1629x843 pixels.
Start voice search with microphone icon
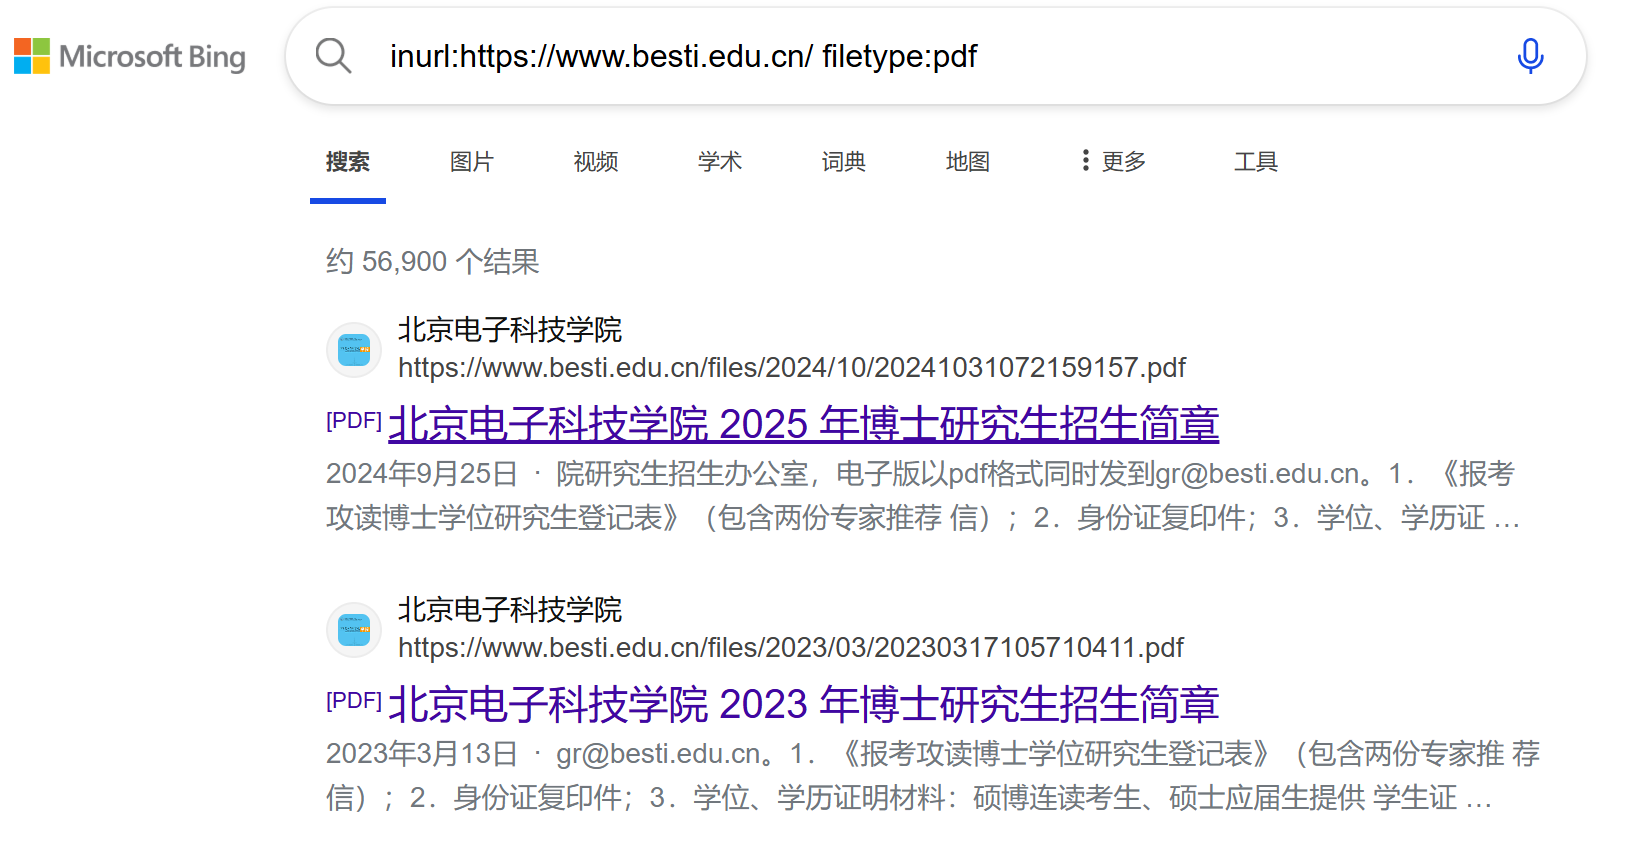click(1530, 56)
